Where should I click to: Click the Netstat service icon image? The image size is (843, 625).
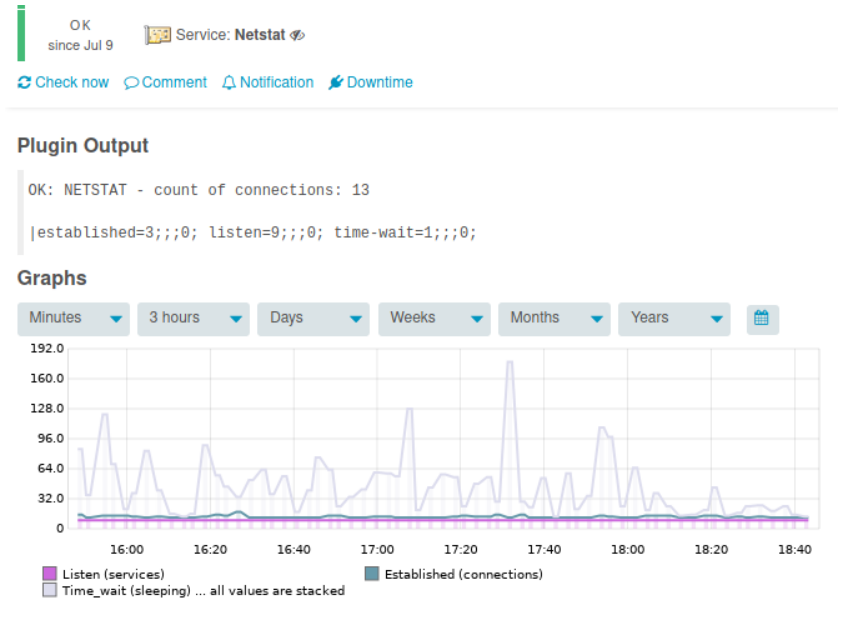pos(157,35)
